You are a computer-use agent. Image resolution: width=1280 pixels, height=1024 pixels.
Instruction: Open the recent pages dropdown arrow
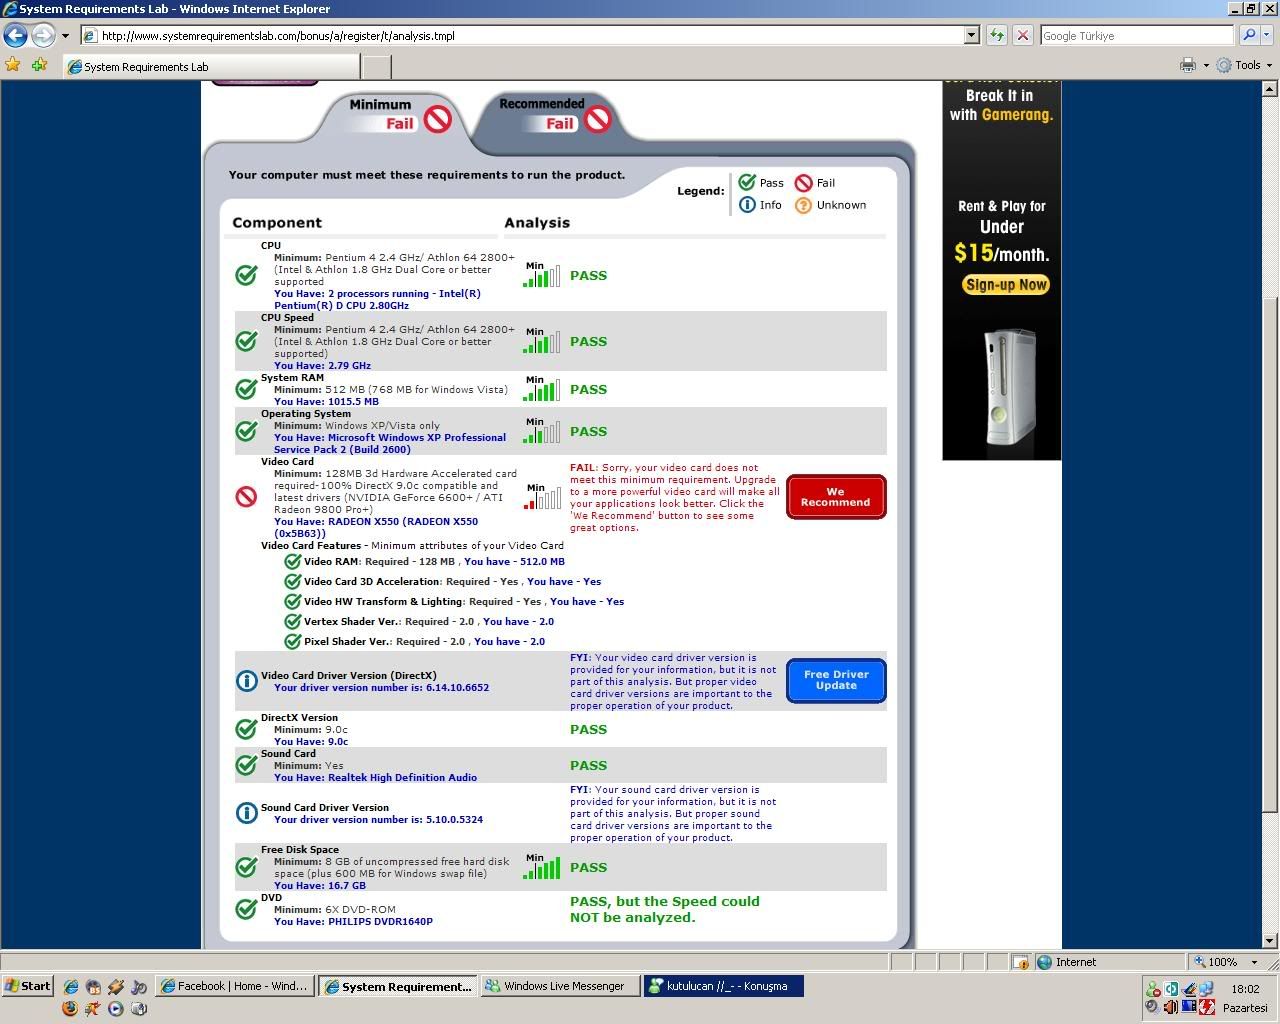point(65,36)
